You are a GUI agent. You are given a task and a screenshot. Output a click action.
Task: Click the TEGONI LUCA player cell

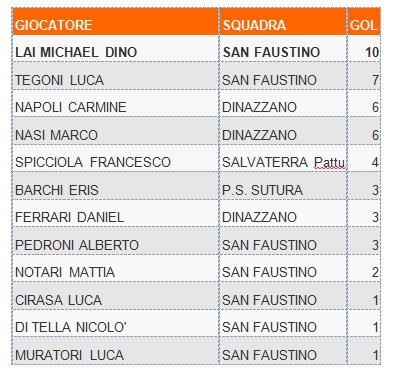pos(116,76)
